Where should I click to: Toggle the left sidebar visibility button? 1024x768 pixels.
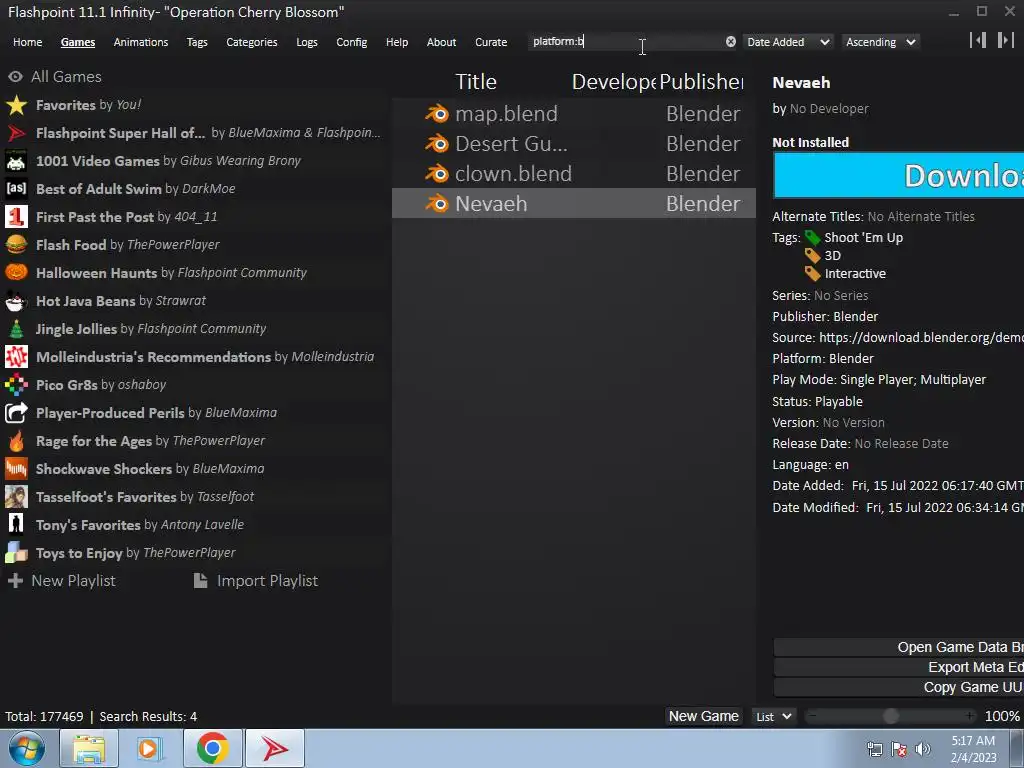[x=978, y=40]
